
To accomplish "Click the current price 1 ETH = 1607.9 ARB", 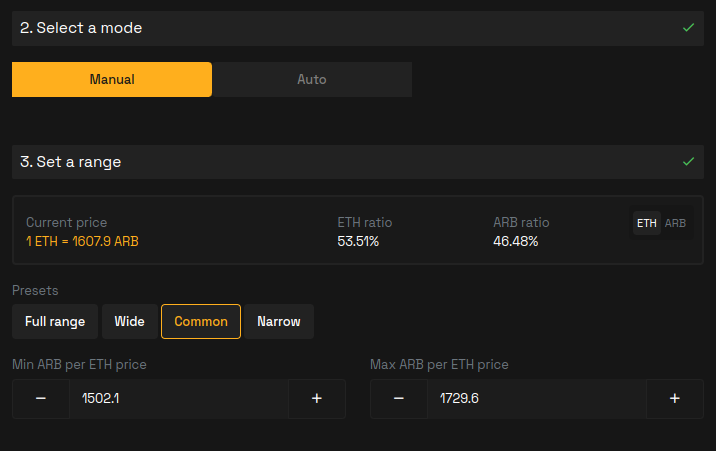I will click(82, 241).
